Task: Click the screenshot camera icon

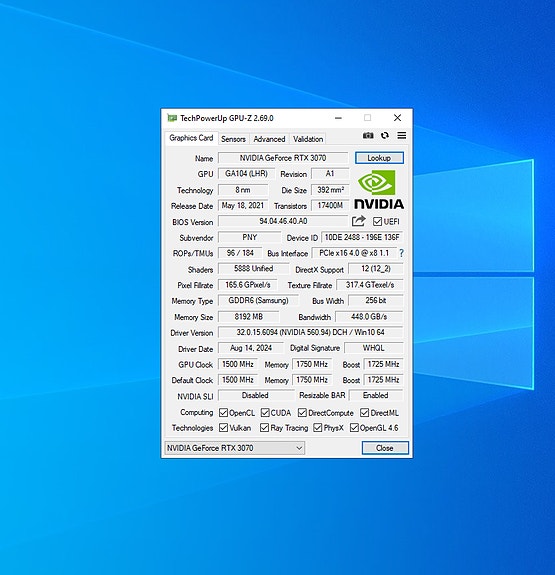Action: (x=368, y=136)
